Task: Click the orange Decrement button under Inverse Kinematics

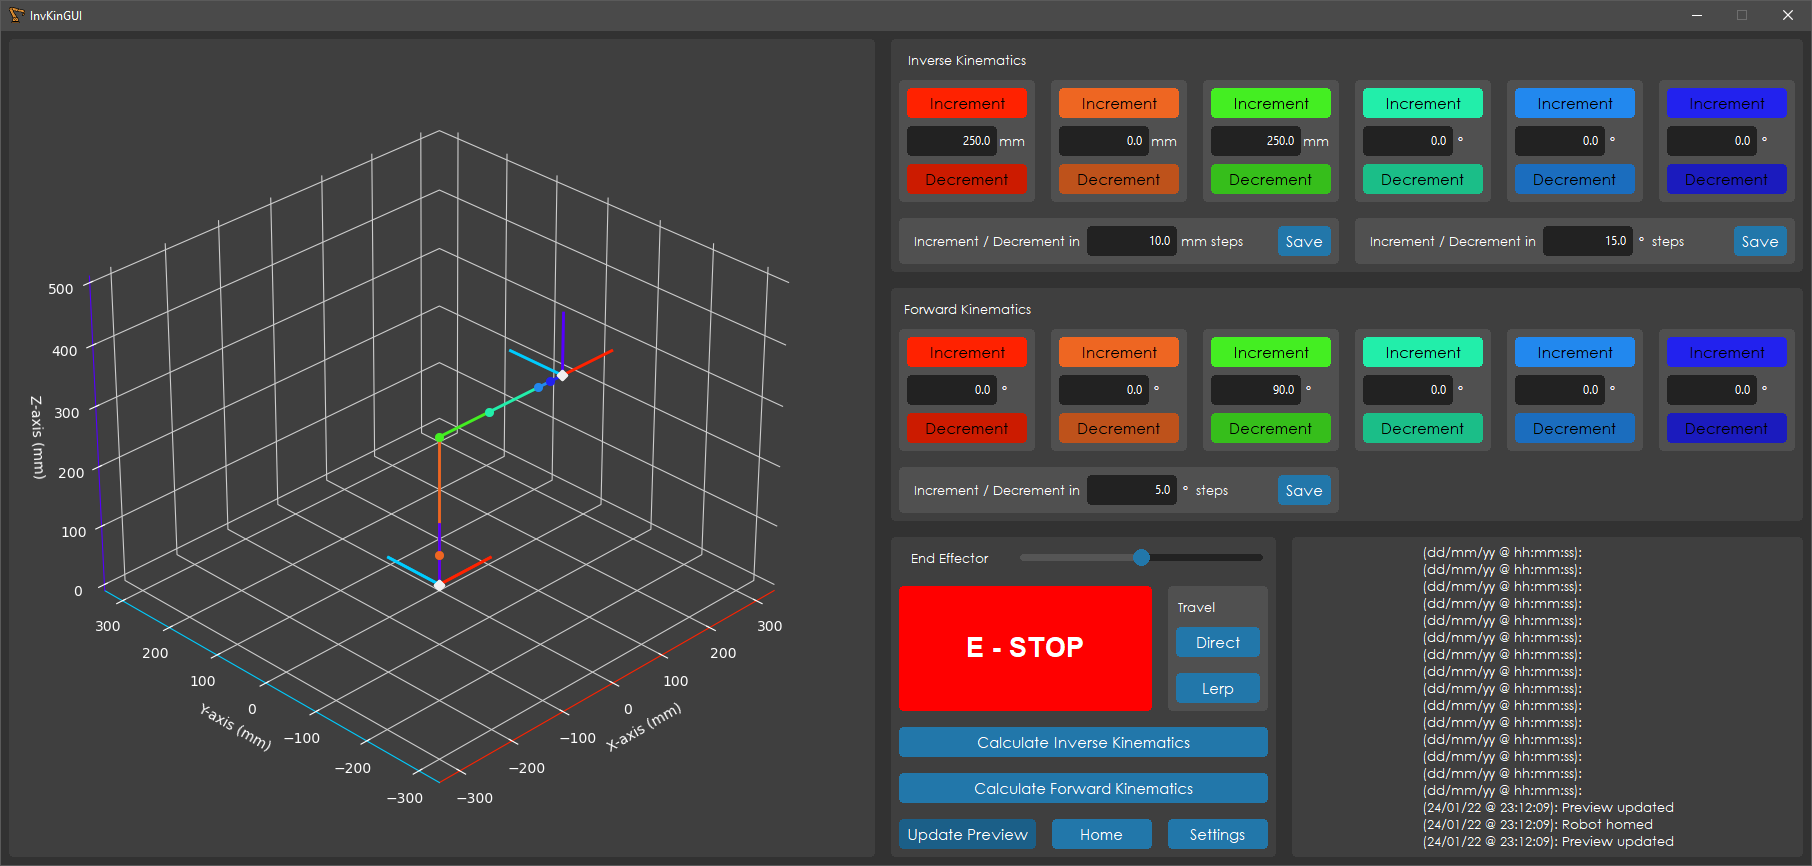Action: point(1118,180)
